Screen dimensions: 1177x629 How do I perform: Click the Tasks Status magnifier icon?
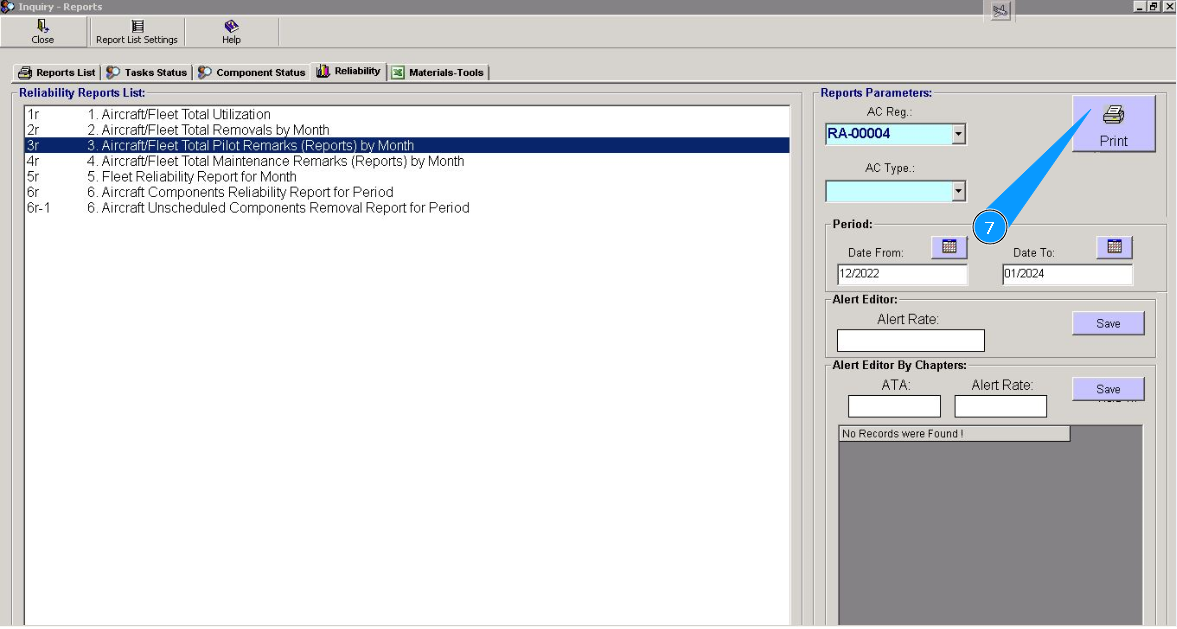click(113, 73)
